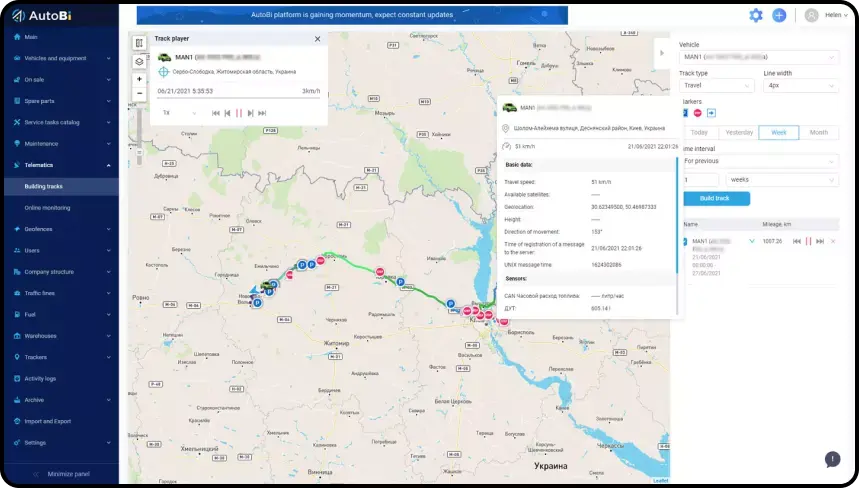This screenshot has width=859, height=488.
Task: Expand the Warehouses menu
Action: (x=108, y=336)
